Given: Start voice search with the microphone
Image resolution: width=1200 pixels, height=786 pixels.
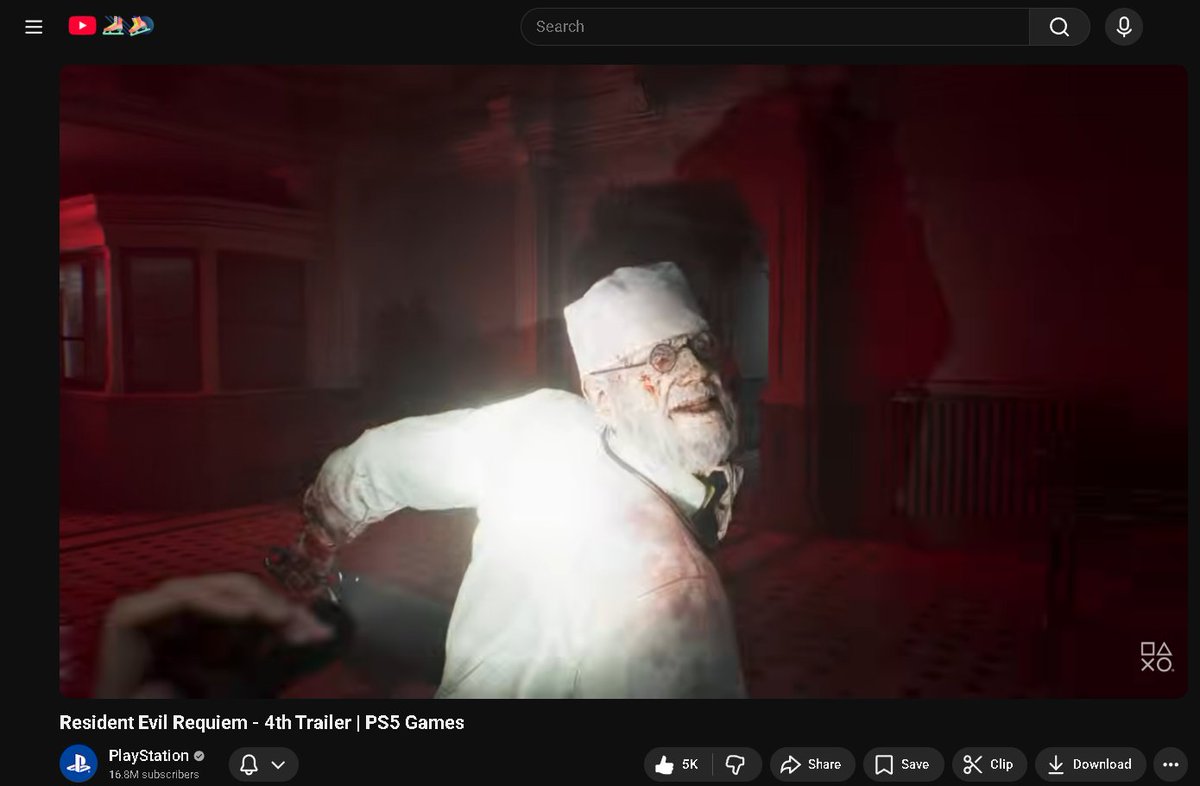Looking at the screenshot, I should pyautogui.click(x=1124, y=27).
